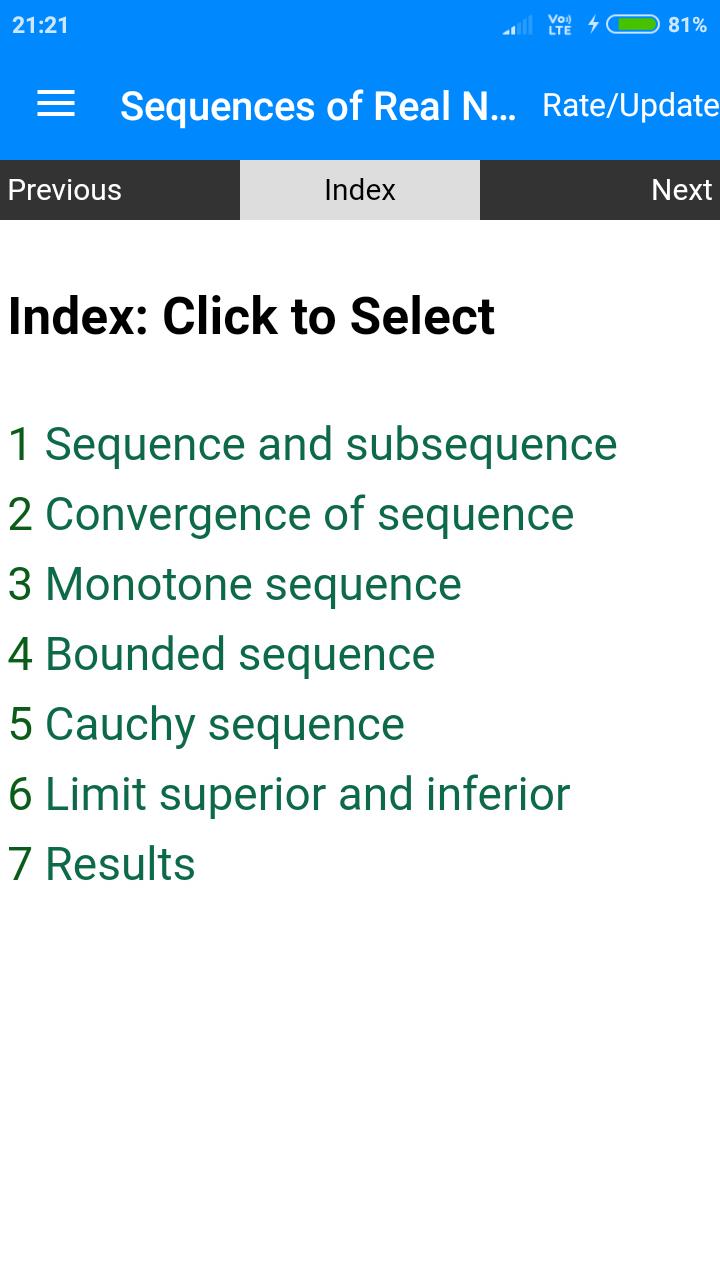Tap the charging bolt icon
Screen dimensions: 720x1280
593,24
